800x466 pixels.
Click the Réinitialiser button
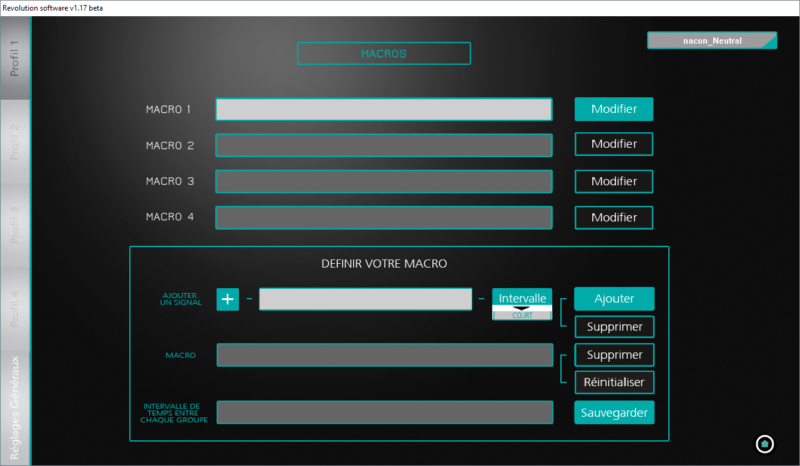pyautogui.click(x=614, y=382)
